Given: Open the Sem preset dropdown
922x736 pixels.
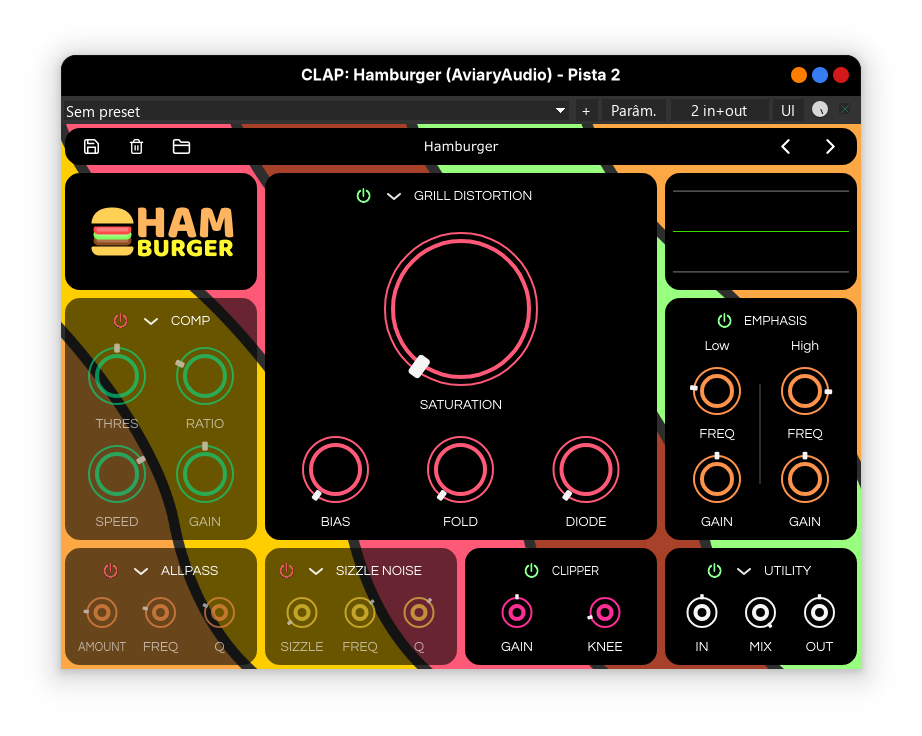Looking at the screenshot, I should click(316, 111).
